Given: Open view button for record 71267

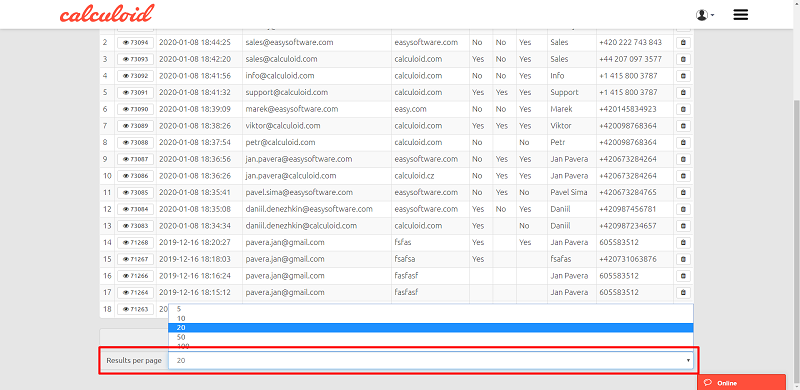Looking at the screenshot, I should coord(135,260).
